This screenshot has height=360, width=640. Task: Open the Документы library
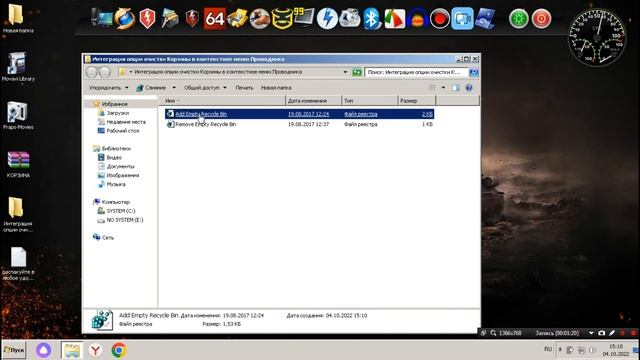(116, 167)
